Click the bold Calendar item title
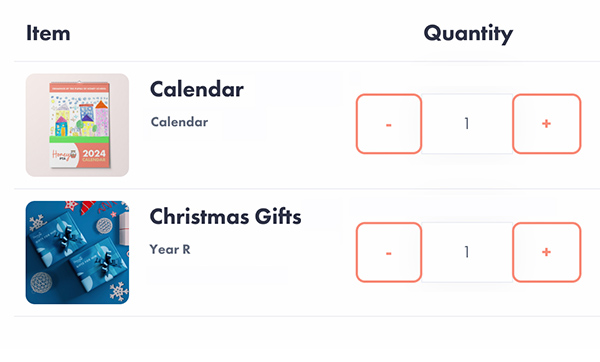The height and width of the screenshot is (362, 600). point(197,90)
